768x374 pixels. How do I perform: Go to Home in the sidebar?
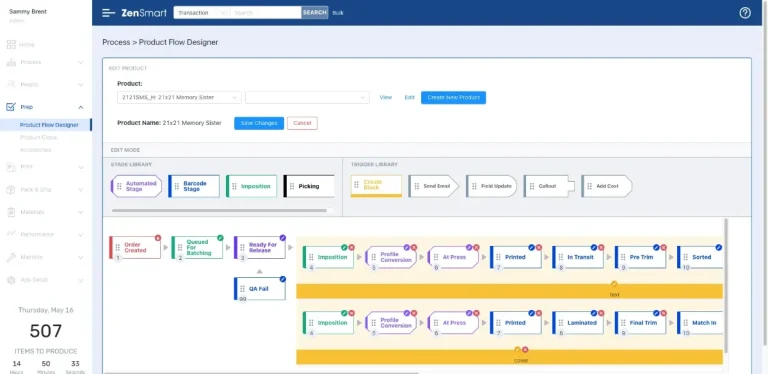(x=27, y=45)
